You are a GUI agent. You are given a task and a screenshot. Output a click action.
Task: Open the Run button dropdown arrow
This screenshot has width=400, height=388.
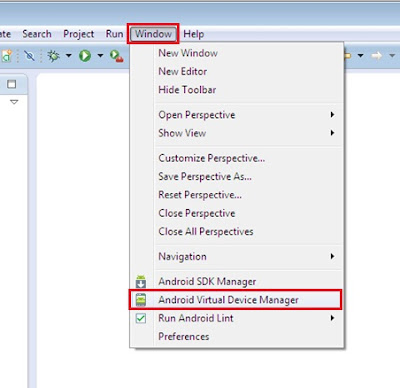[x=100, y=55]
